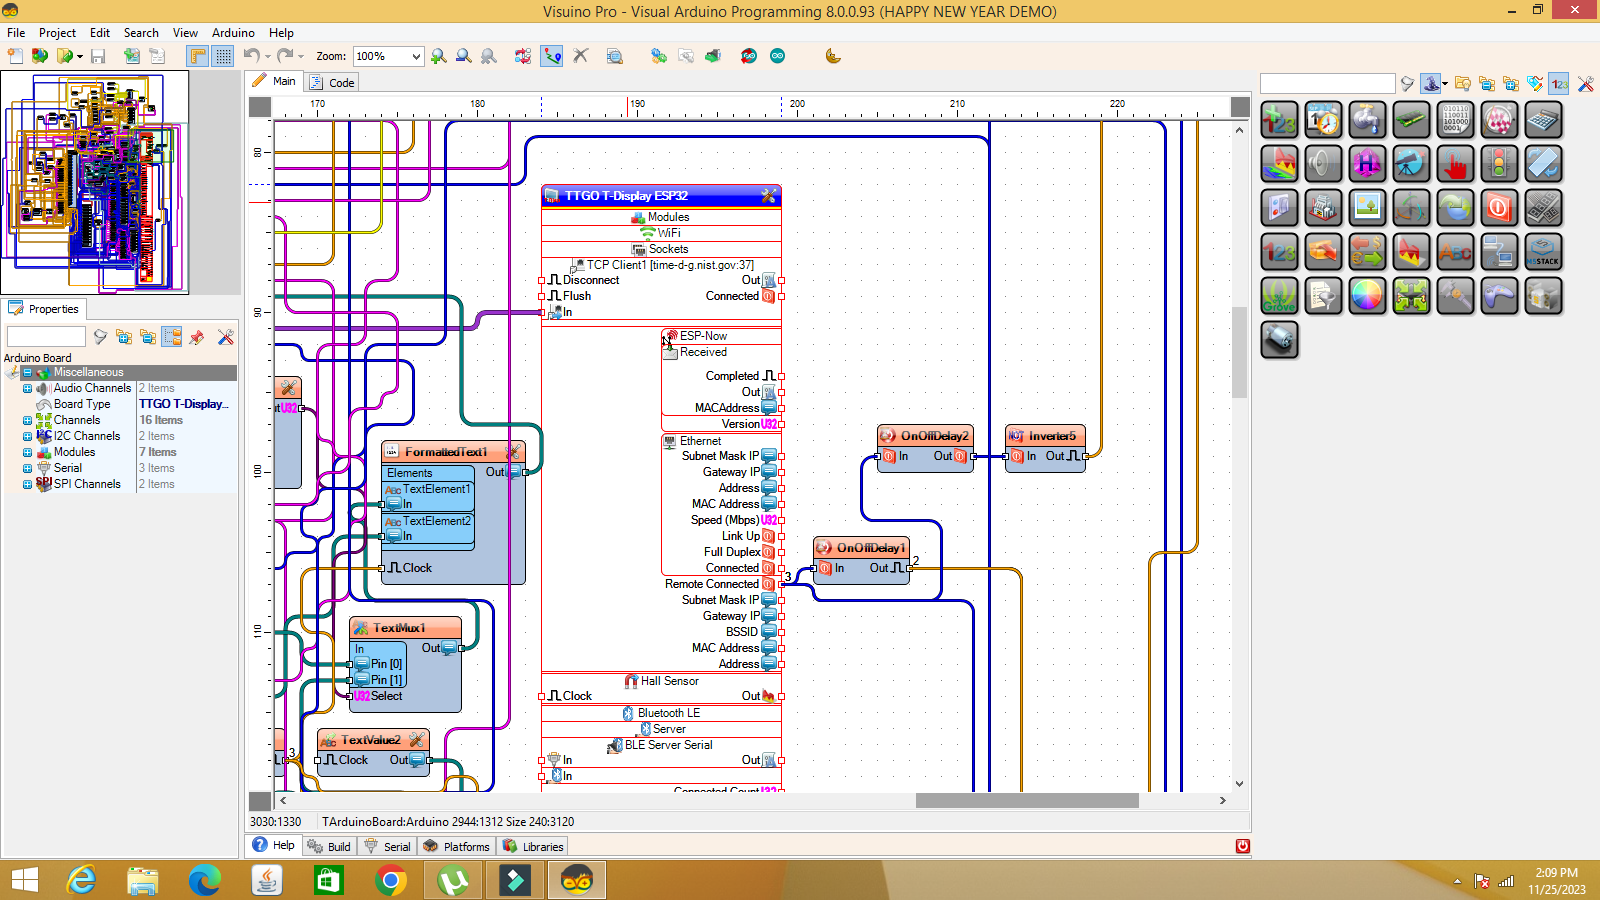Select the traffic light category icon
Image resolution: width=1600 pixels, height=900 pixels.
[1499, 164]
